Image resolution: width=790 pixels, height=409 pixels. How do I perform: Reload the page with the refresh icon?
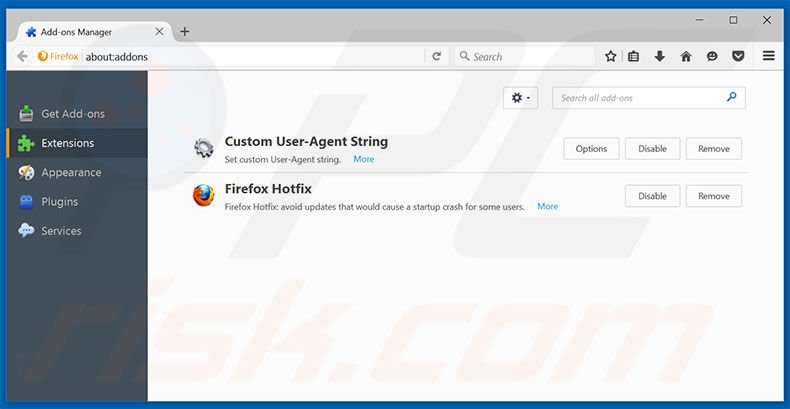pyautogui.click(x=437, y=56)
